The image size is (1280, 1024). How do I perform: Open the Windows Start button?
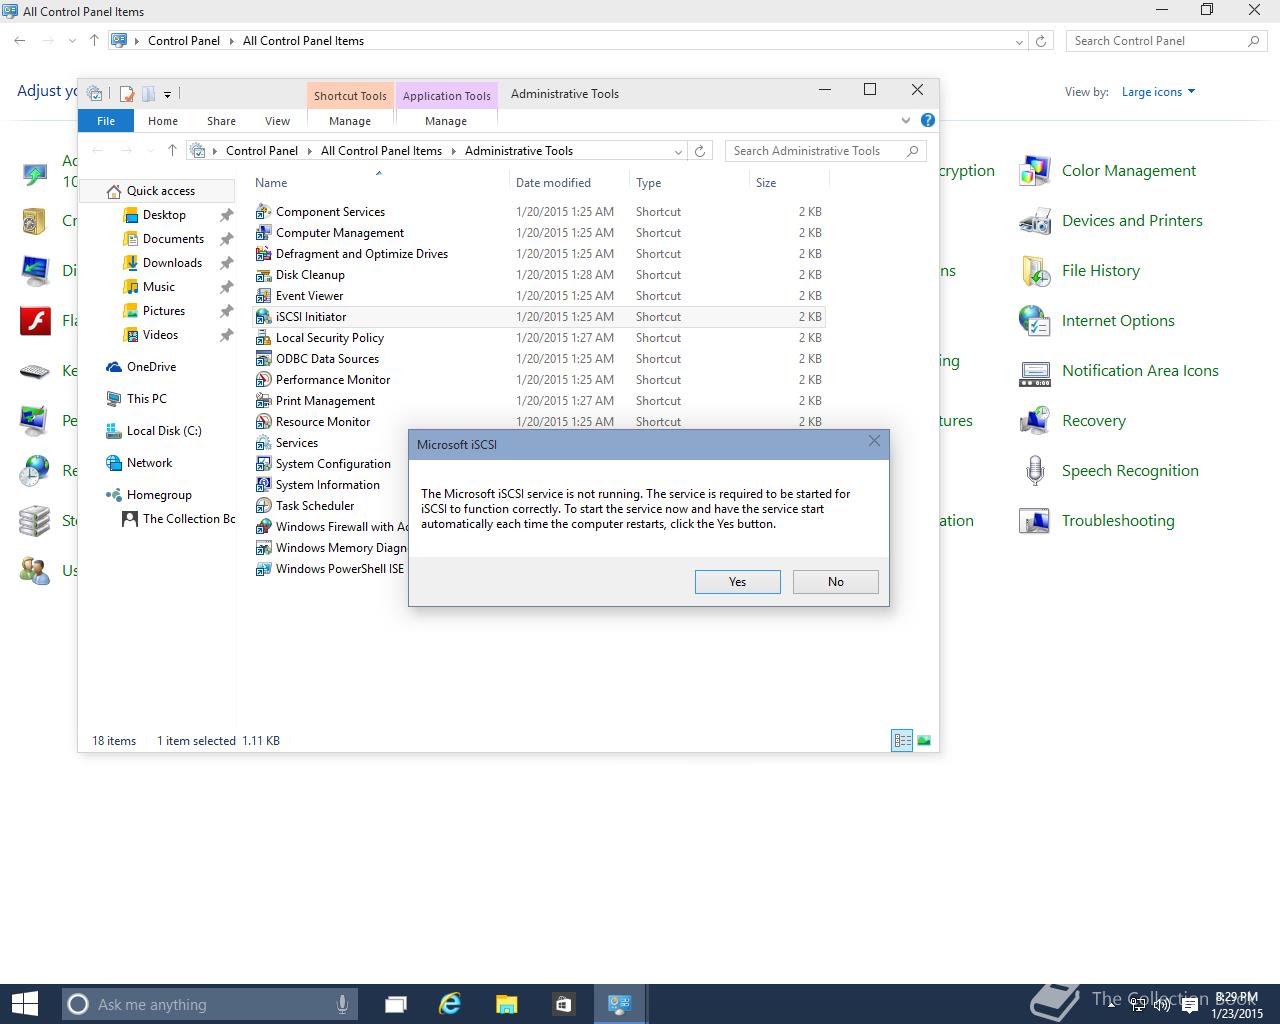24,1004
